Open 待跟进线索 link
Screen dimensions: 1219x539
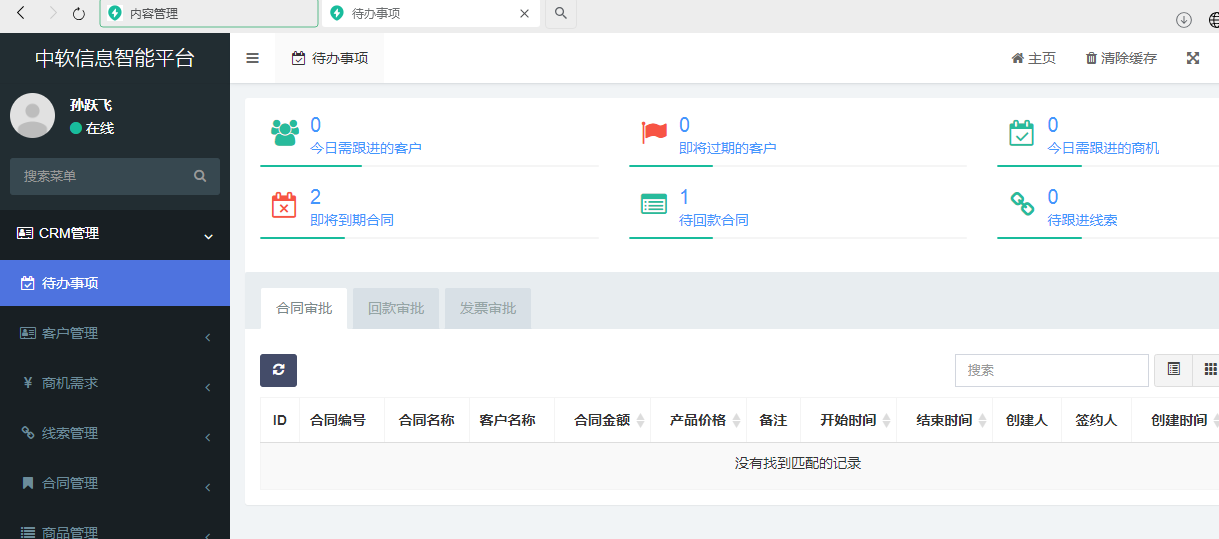[1082, 220]
